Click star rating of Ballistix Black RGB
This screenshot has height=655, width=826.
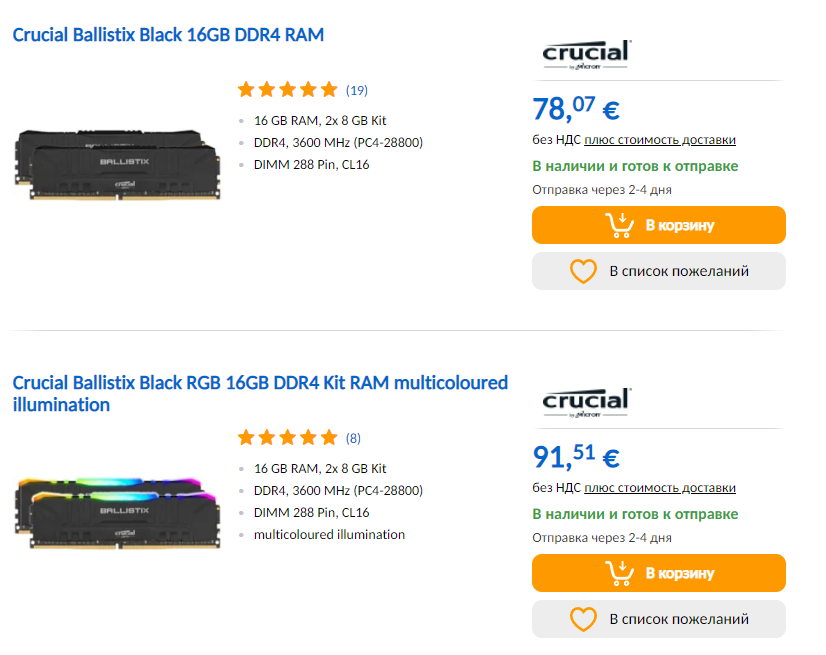288,438
